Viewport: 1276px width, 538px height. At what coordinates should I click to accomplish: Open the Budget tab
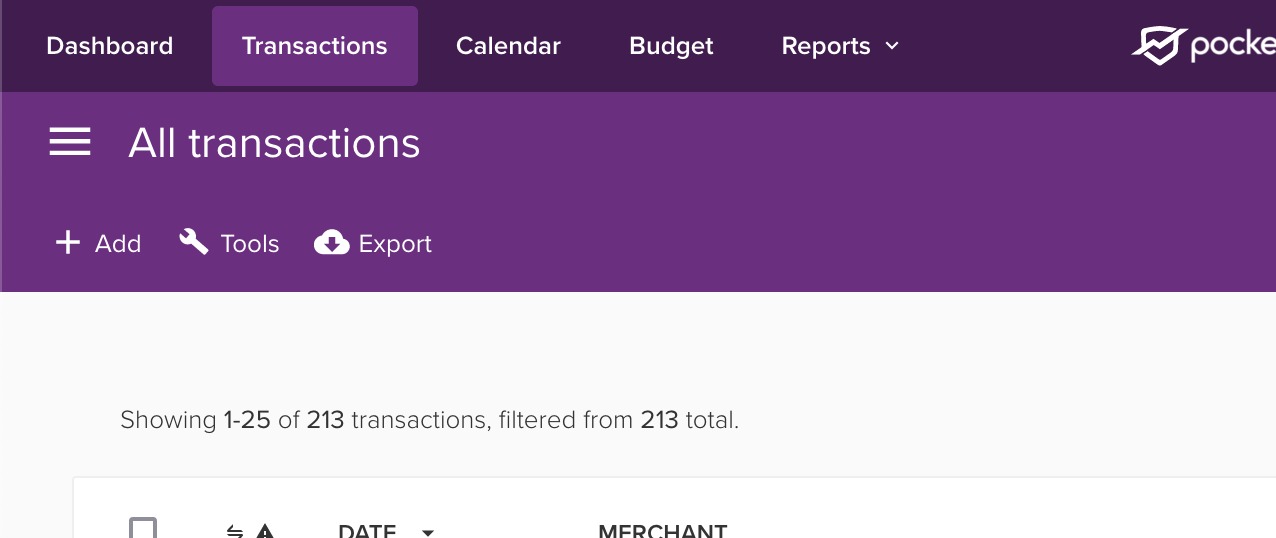click(671, 46)
